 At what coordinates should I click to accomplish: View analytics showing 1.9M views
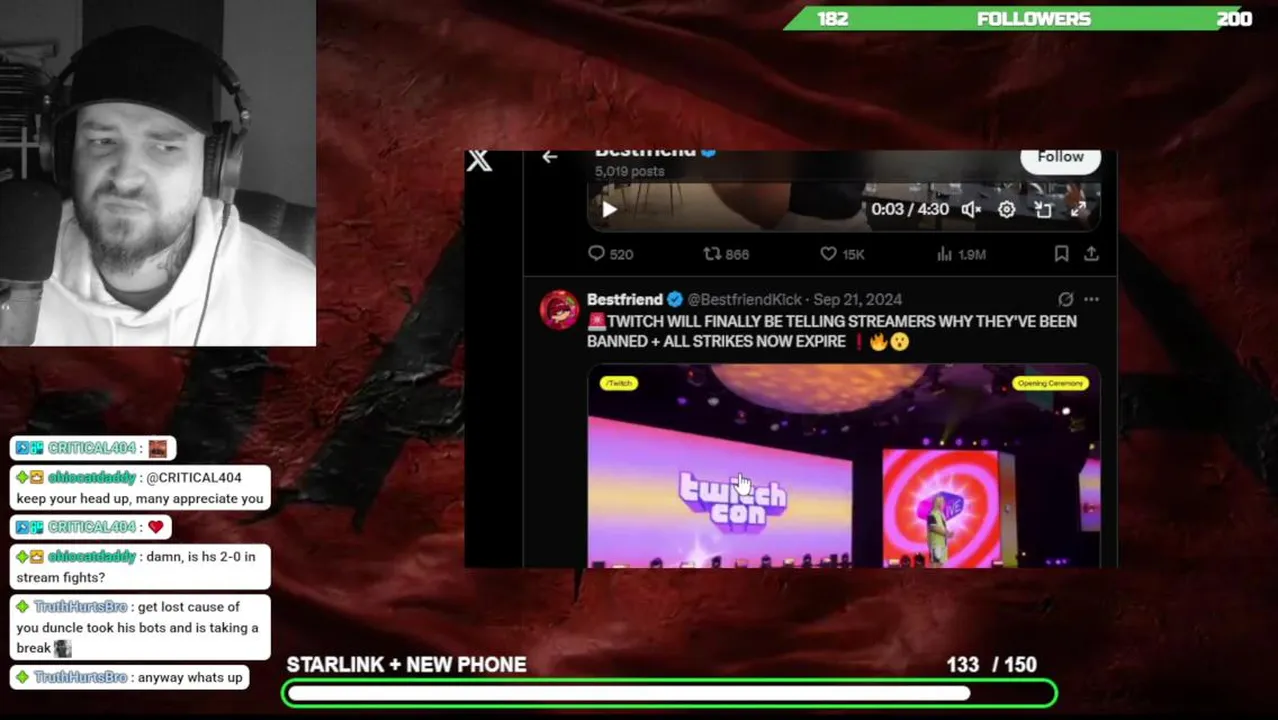click(x=961, y=254)
